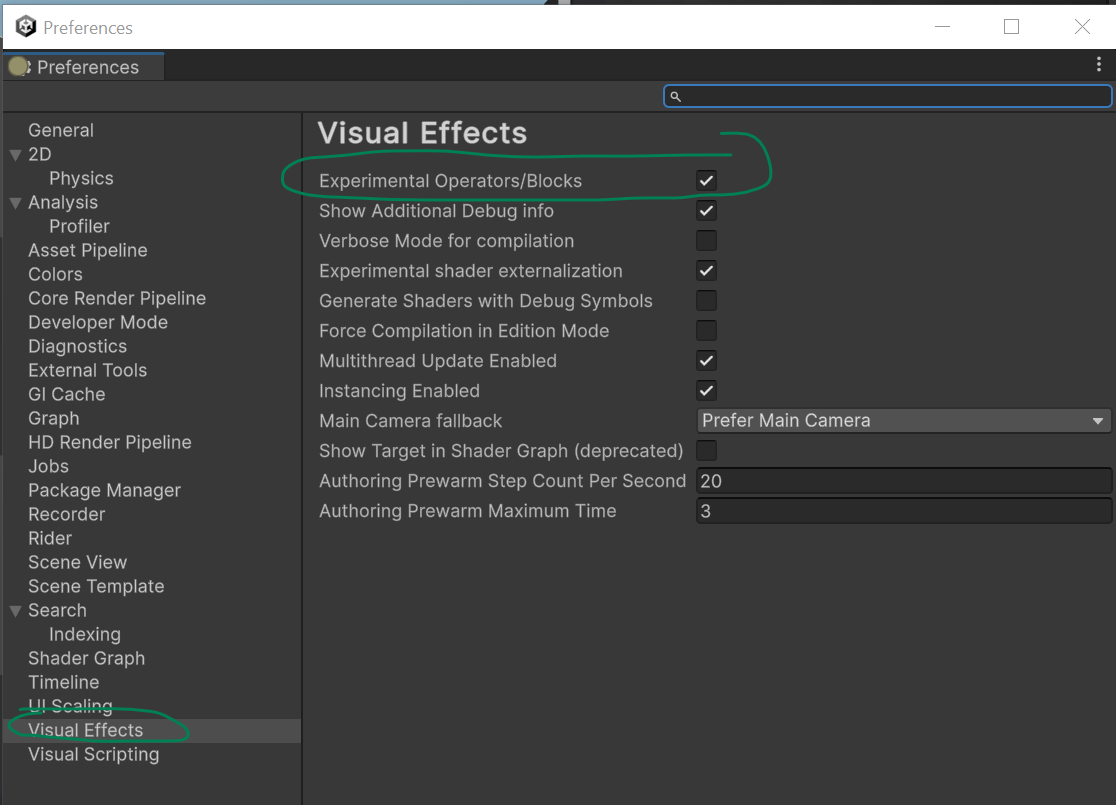This screenshot has height=805, width=1116.
Task: Disable Experimental Operators/Blocks
Action: (706, 180)
